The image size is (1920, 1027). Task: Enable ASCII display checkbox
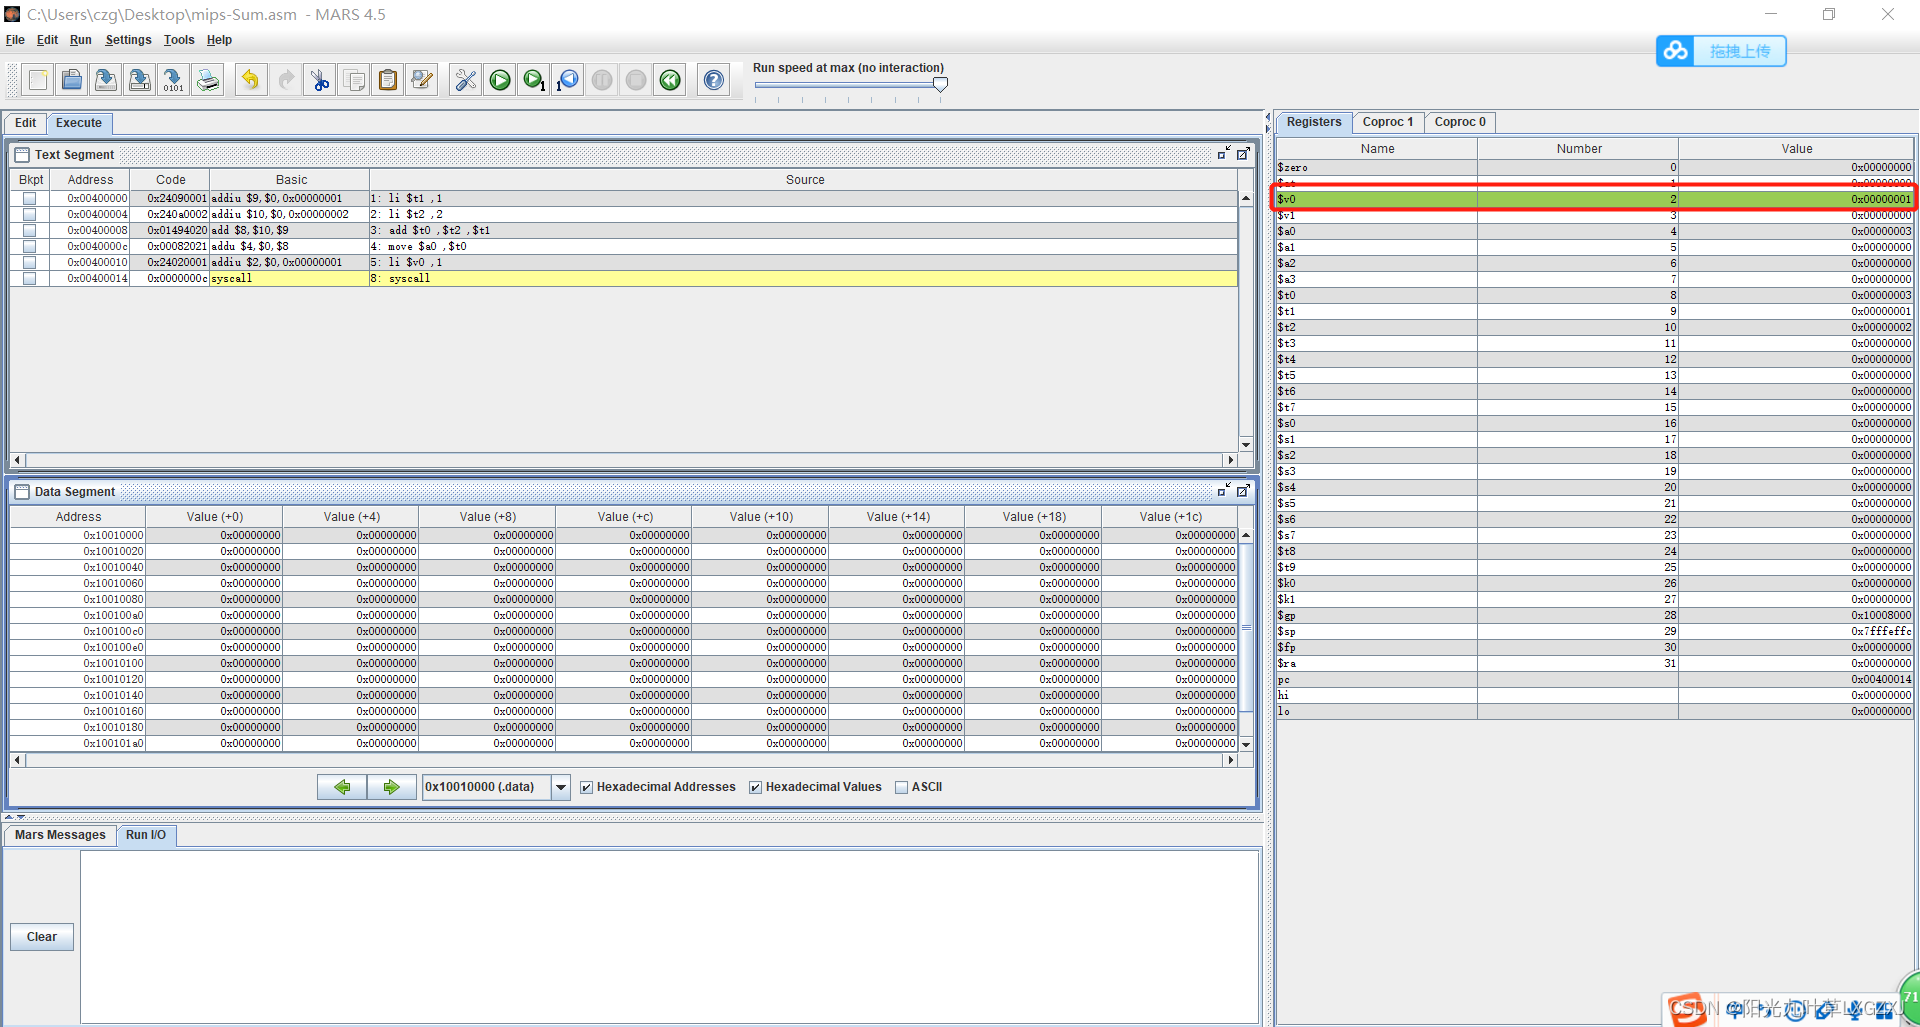coord(901,788)
